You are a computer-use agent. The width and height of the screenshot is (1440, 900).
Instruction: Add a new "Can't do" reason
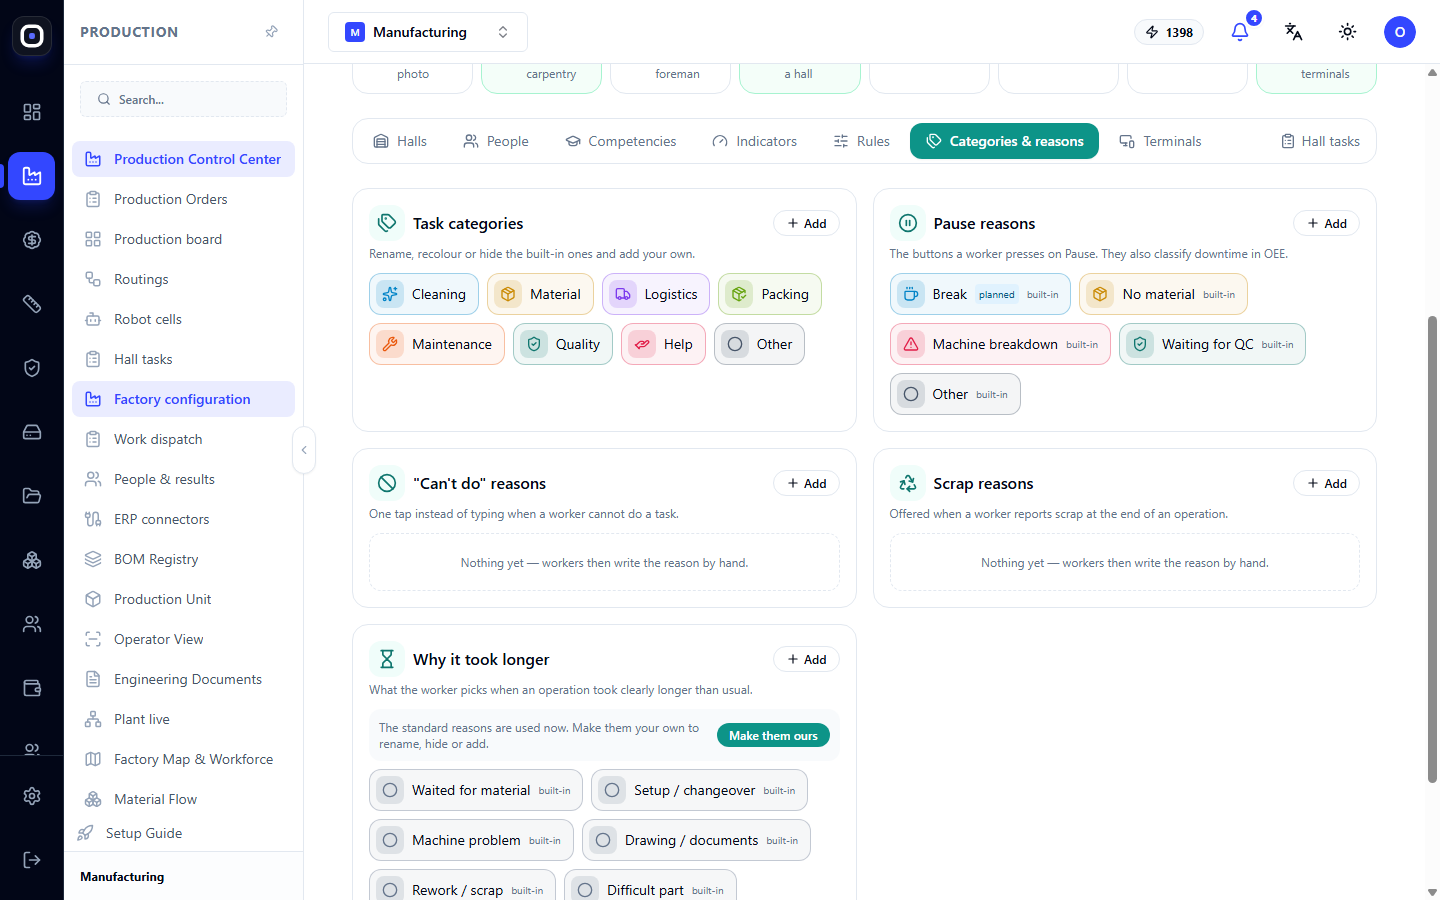(x=806, y=483)
